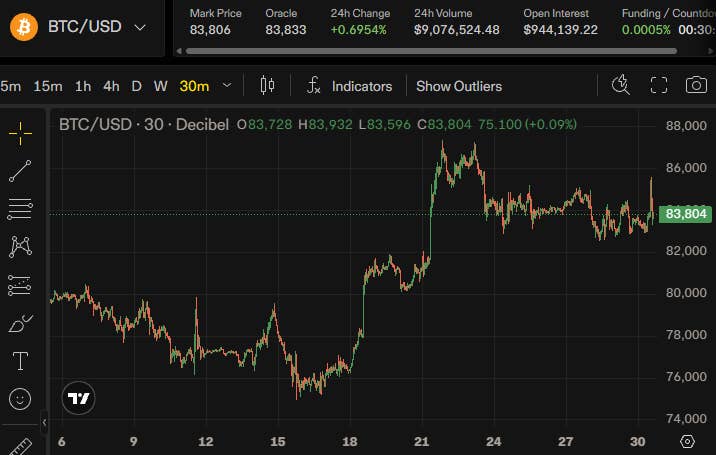This screenshot has width=716, height=455.
Task: Select the Text annotation tool
Action: pyautogui.click(x=20, y=361)
